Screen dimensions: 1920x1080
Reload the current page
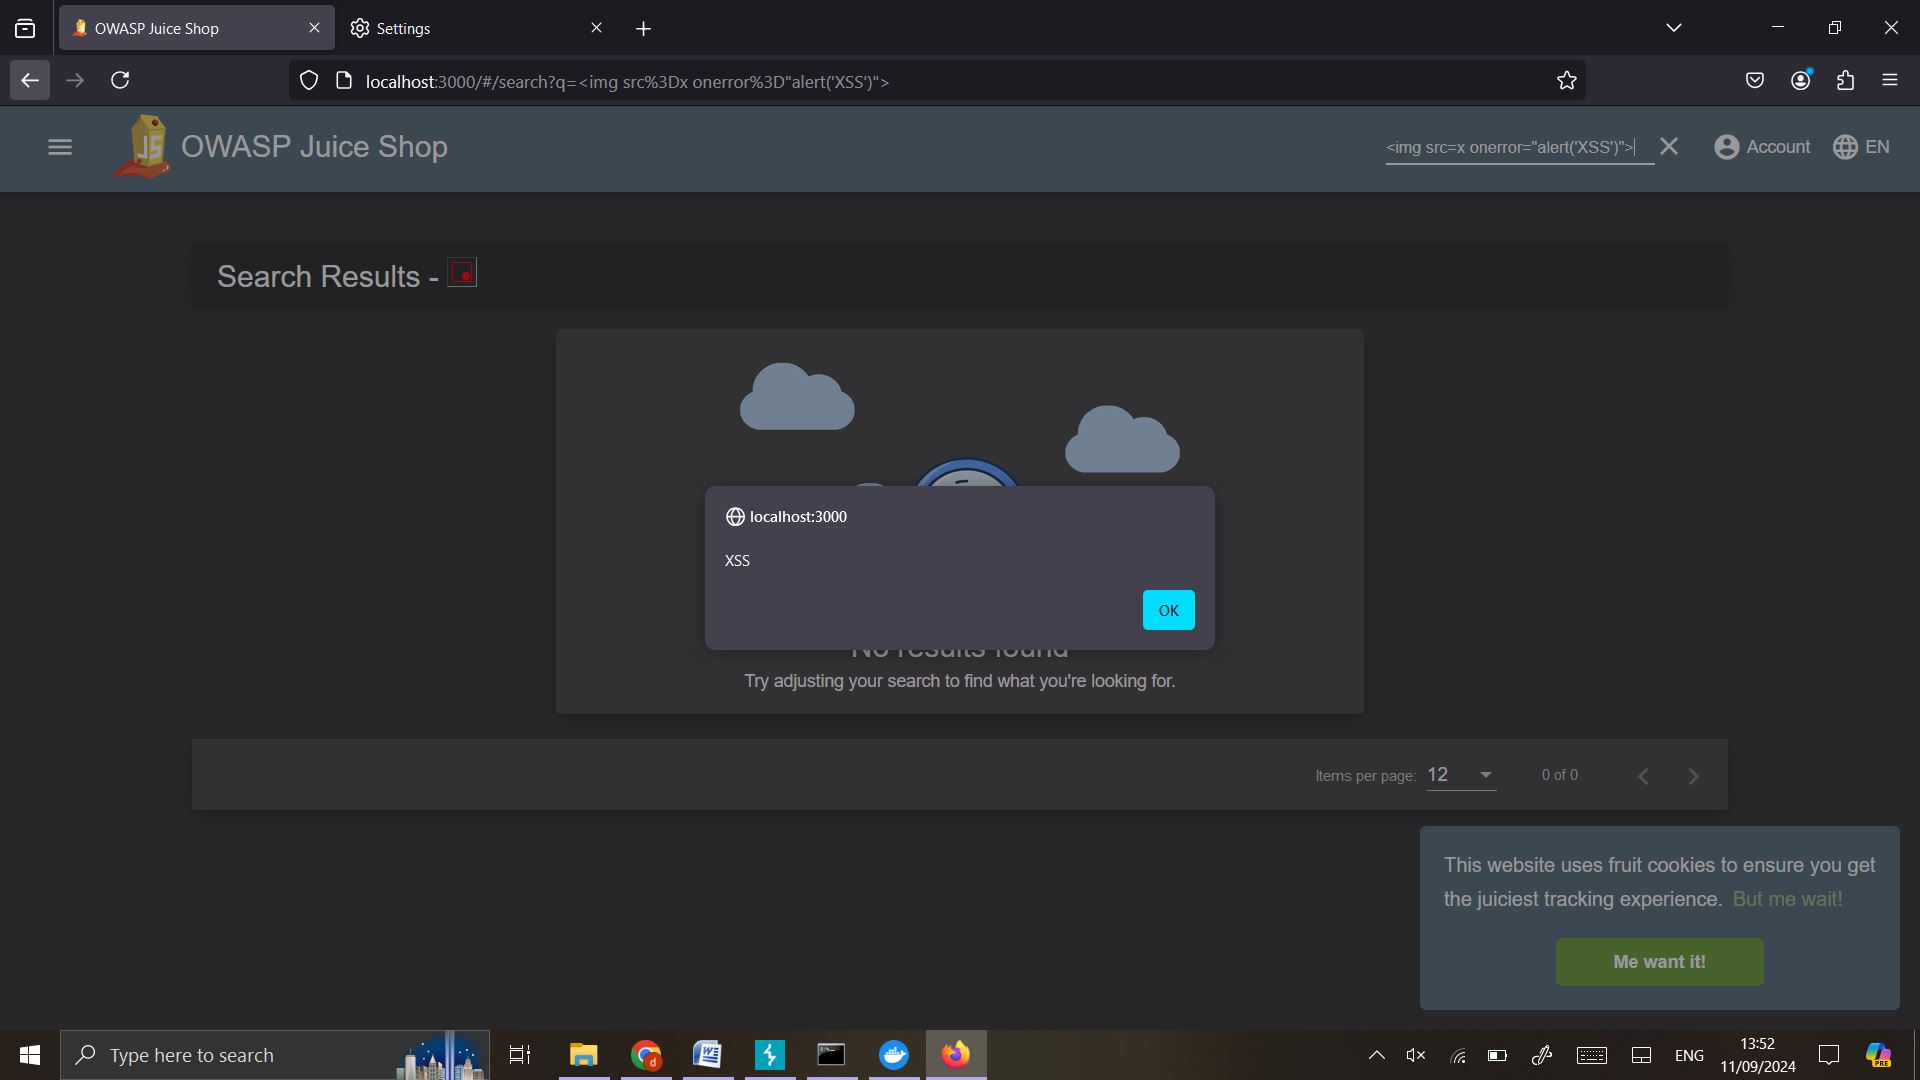click(x=120, y=80)
